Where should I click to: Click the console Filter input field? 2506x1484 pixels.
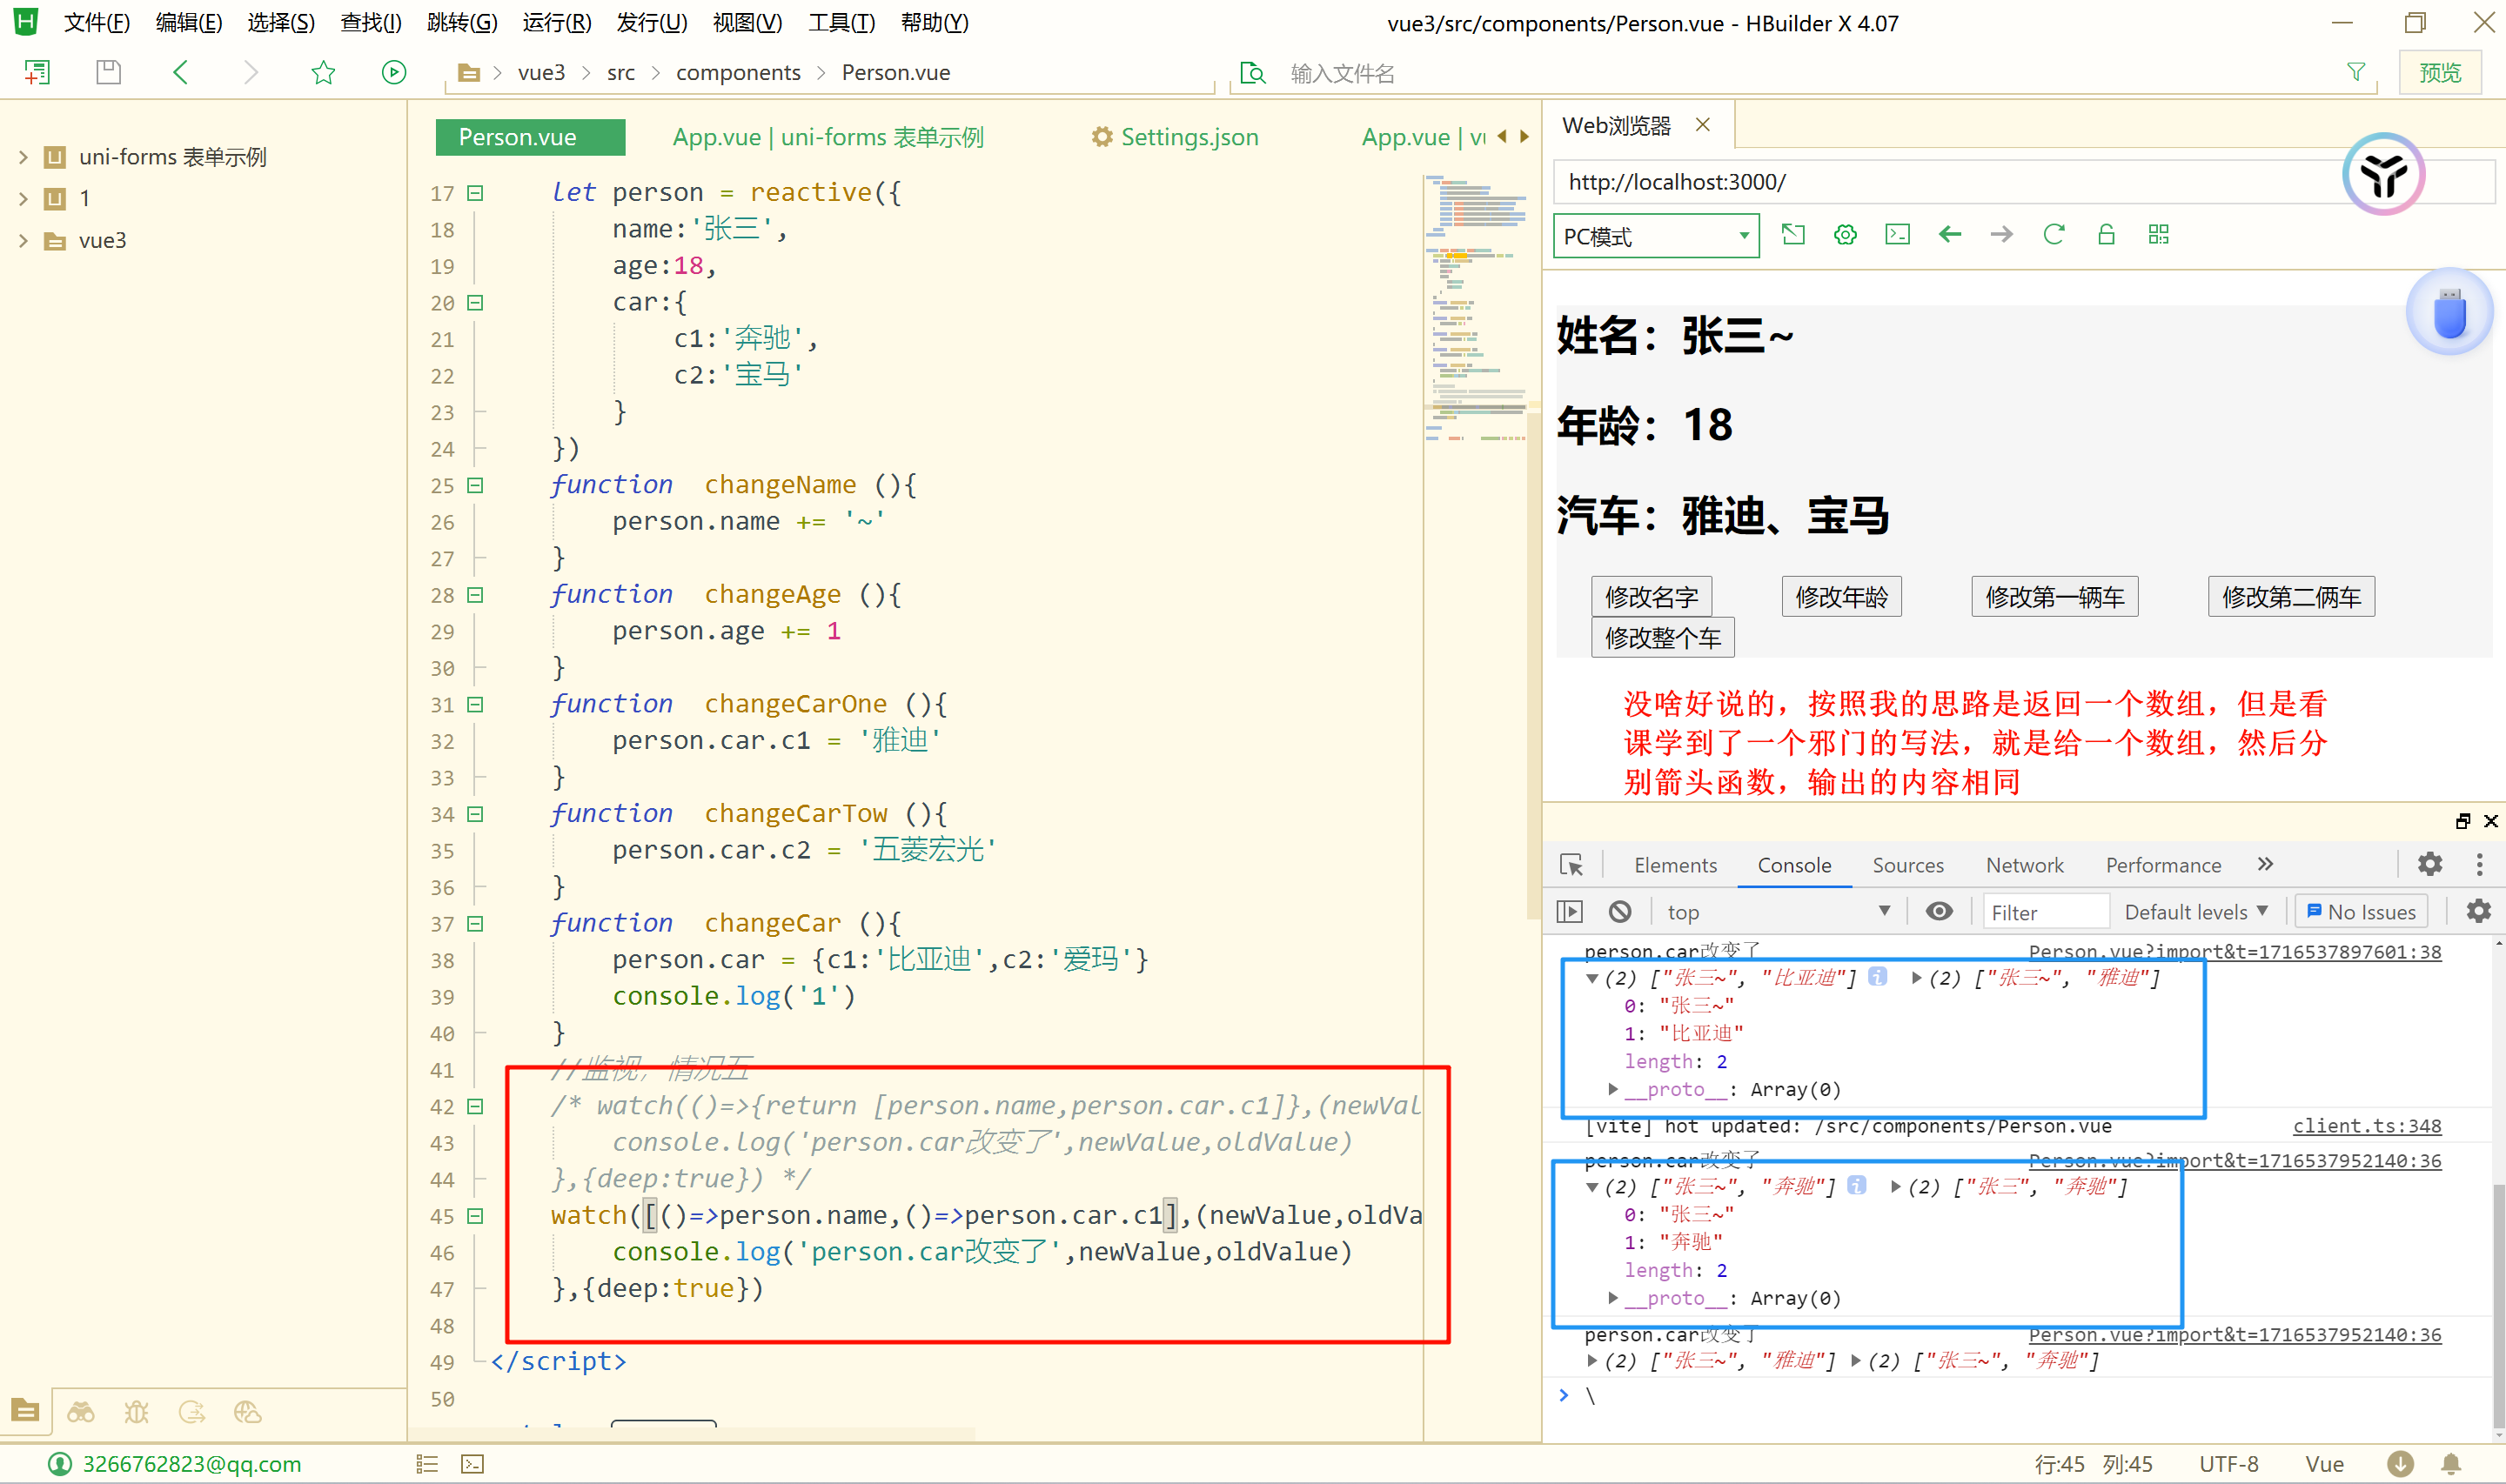coord(2045,912)
